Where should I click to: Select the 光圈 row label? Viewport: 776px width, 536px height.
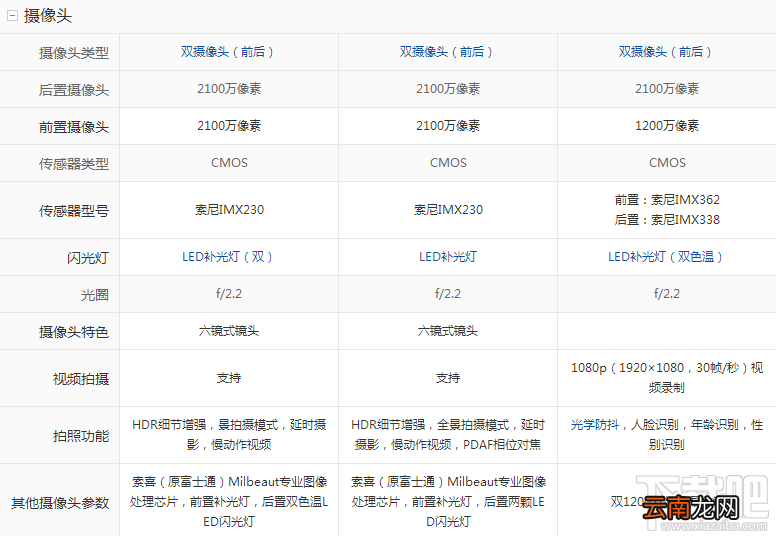pos(95,295)
